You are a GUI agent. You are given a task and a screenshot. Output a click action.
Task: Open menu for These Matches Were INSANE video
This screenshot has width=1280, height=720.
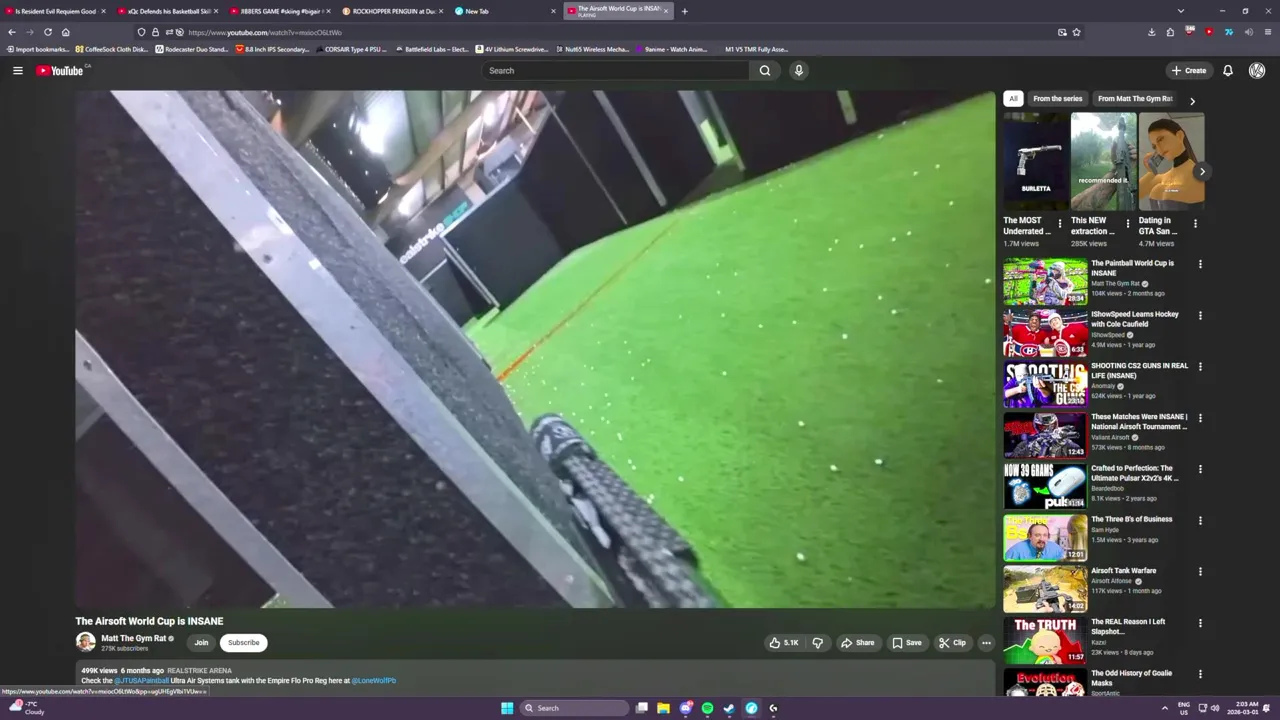[1200, 418]
